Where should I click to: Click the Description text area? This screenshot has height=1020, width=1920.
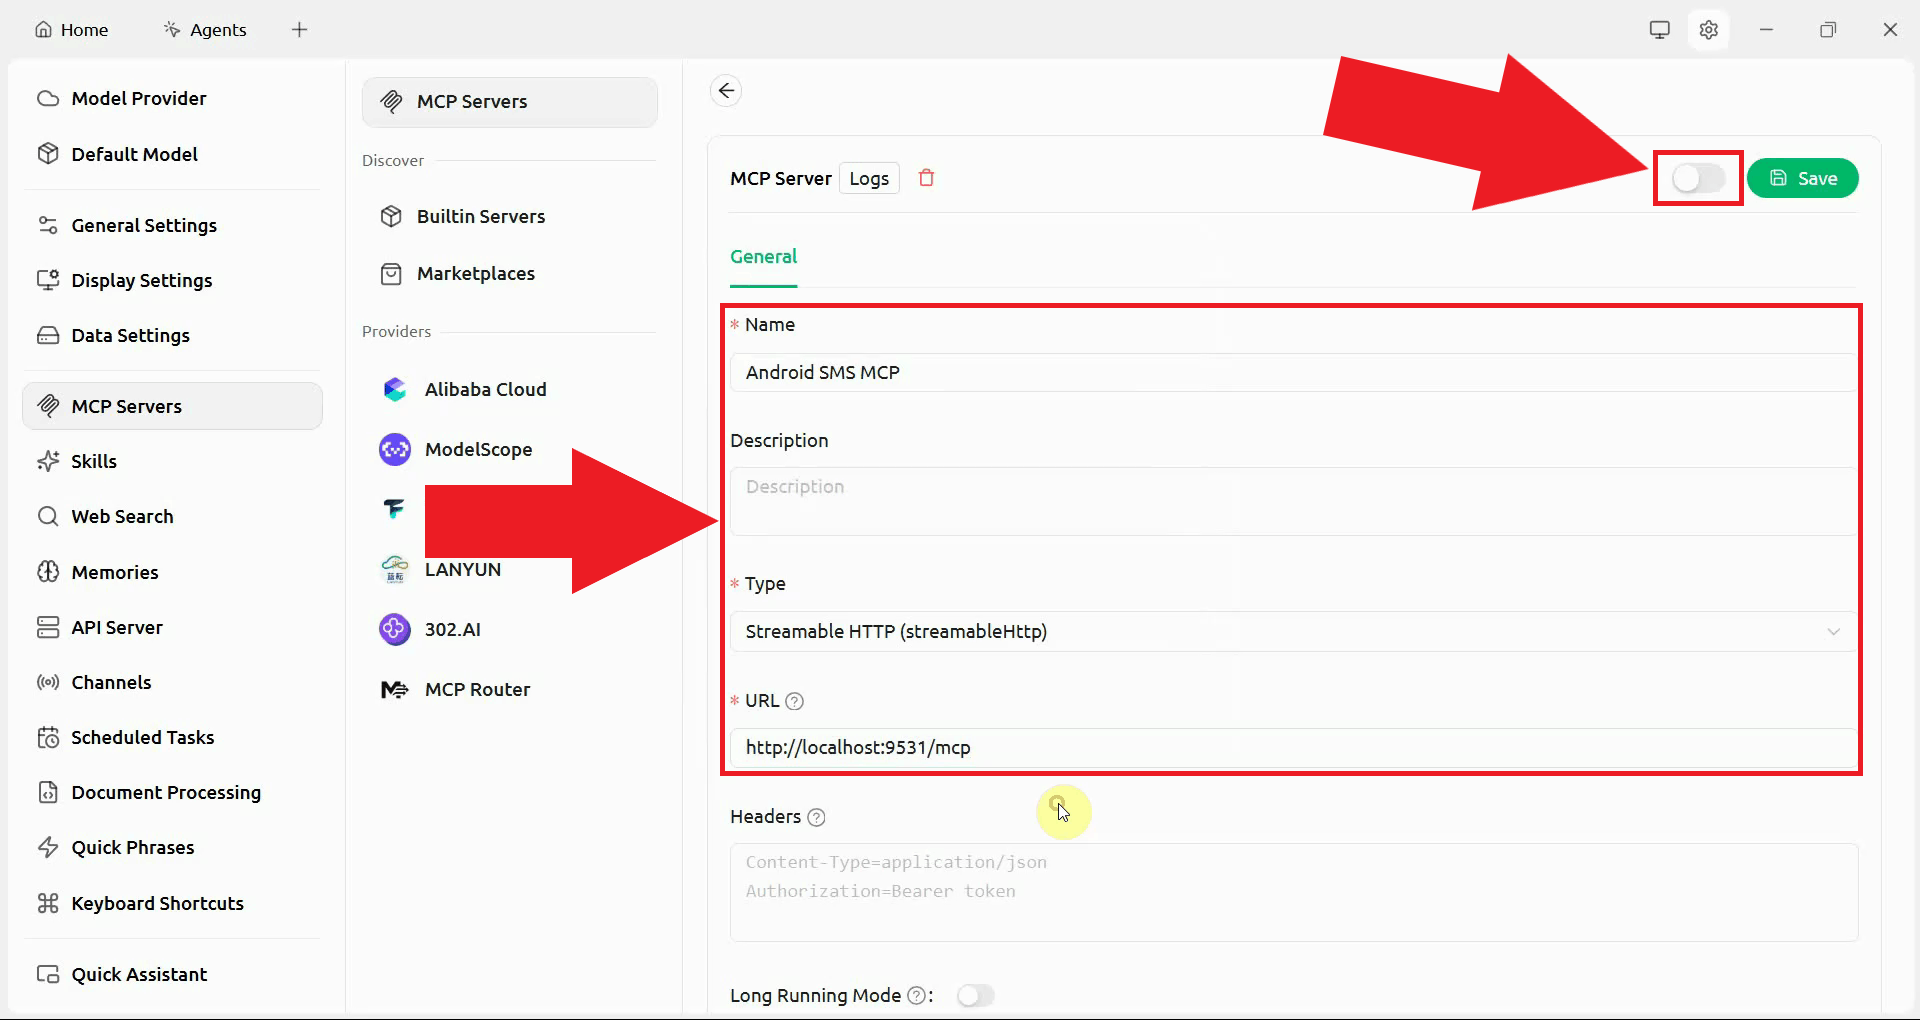pos(1293,502)
